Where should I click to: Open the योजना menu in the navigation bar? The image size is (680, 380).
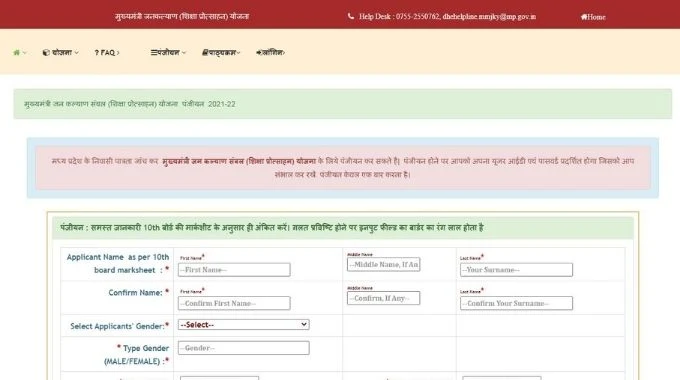point(61,52)
